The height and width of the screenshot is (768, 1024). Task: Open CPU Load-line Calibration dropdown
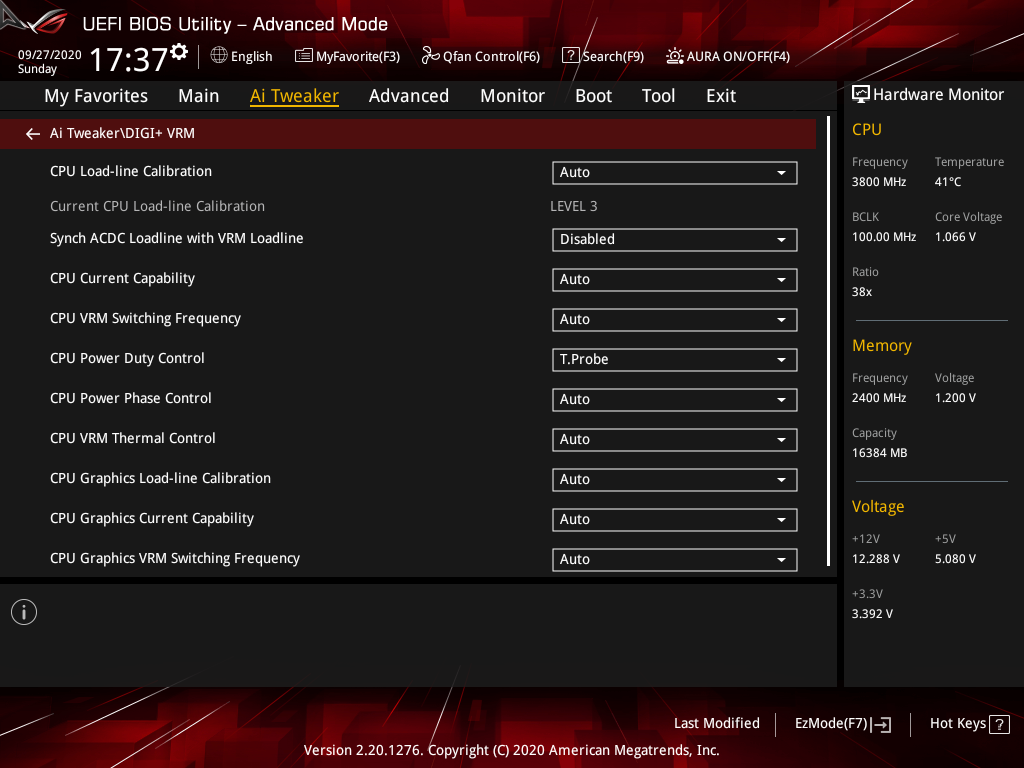[675, 172]
